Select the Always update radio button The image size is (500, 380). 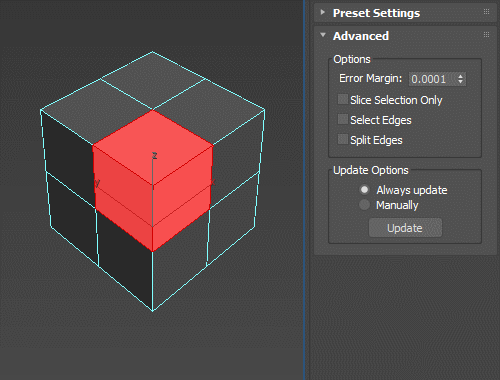(364, 190)
